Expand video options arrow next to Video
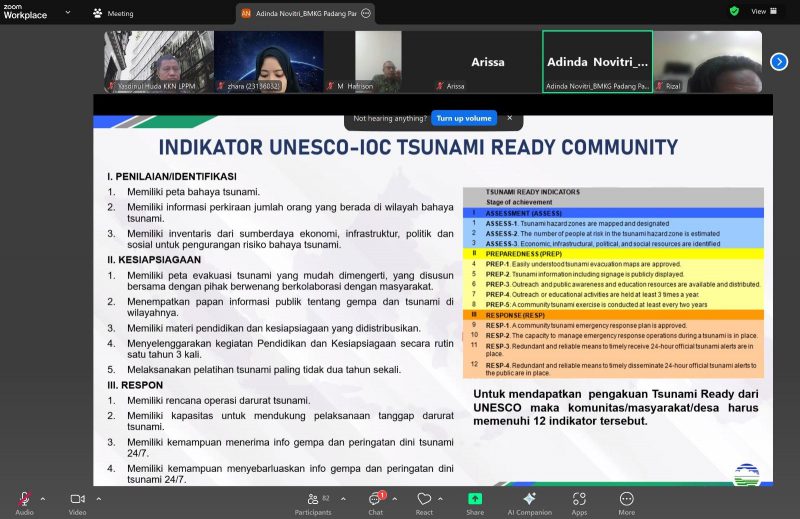The height and width of the screenshot is (519, 800). (x=99, y=498)
